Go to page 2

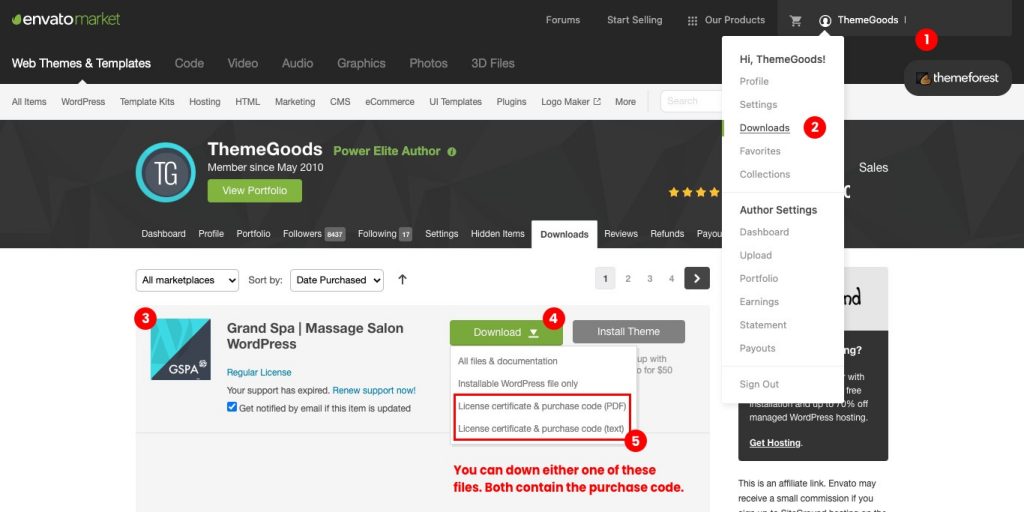point(628,279)
